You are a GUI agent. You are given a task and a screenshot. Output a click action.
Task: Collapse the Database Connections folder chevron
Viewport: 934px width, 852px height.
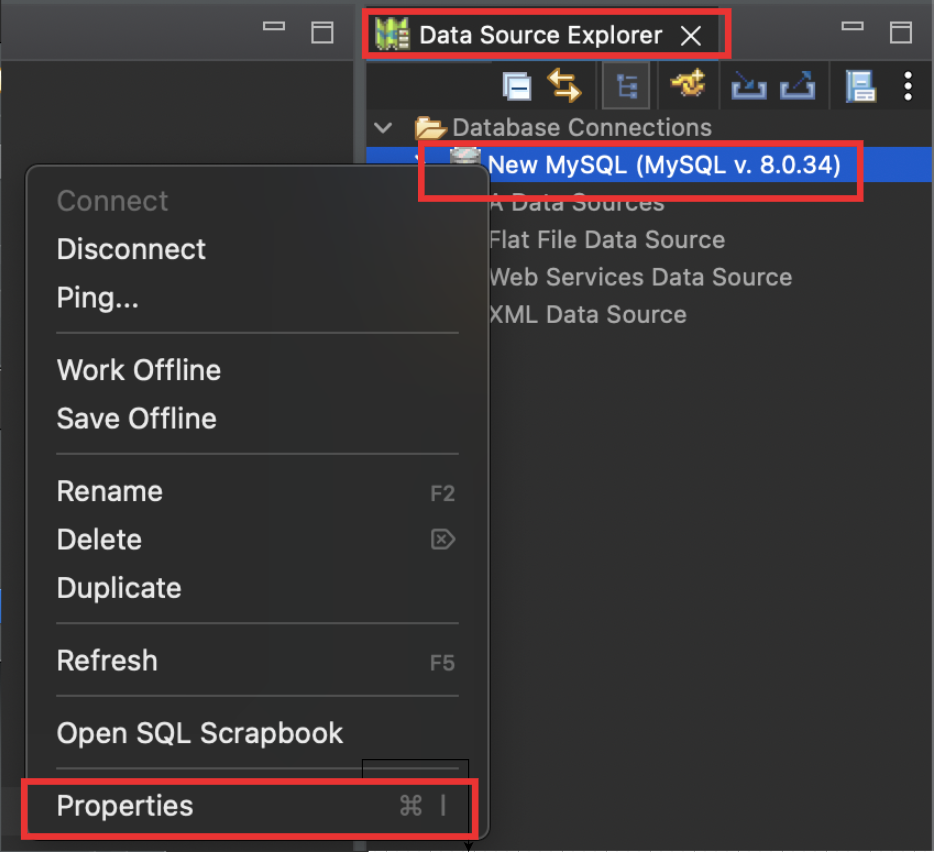[383, 128]
